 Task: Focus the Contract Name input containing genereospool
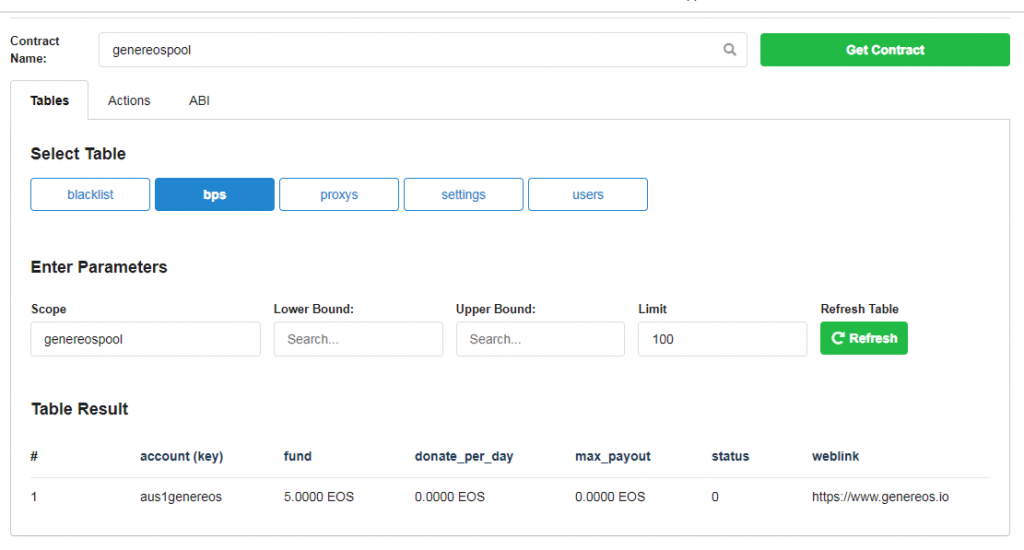coord(423,50)
